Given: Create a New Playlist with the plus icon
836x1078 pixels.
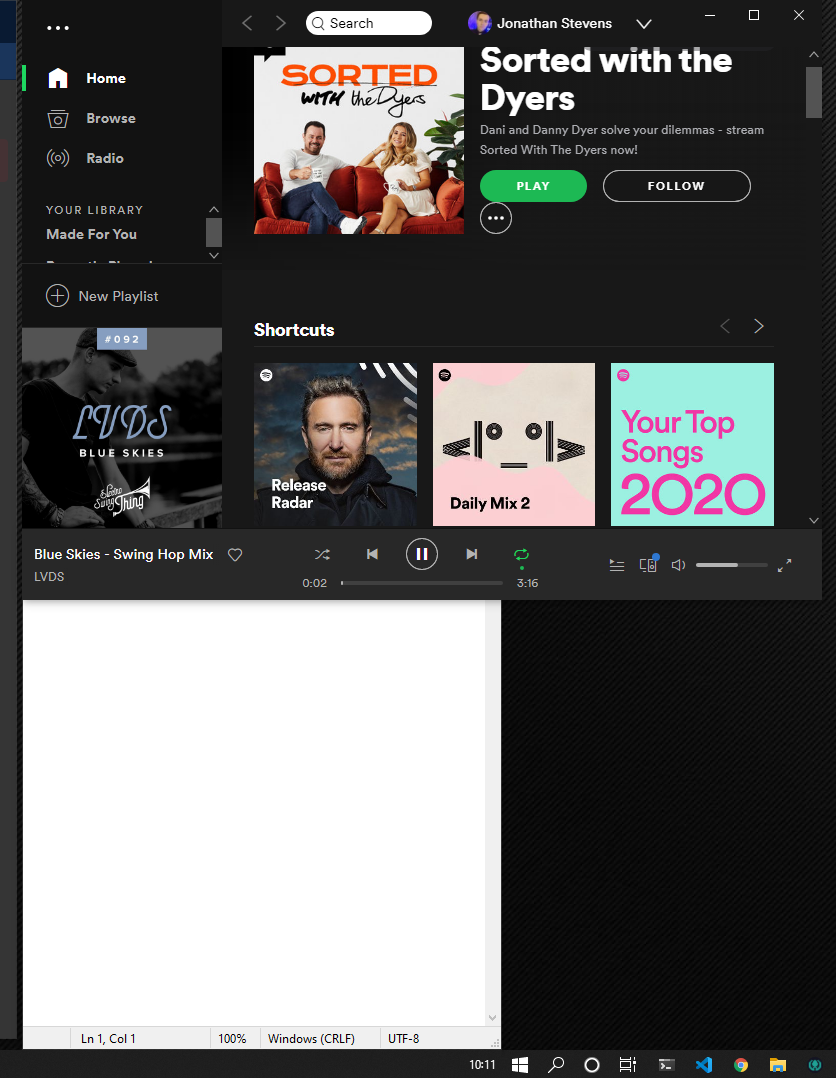Looking at the screenshot, I should click(102, 296).
